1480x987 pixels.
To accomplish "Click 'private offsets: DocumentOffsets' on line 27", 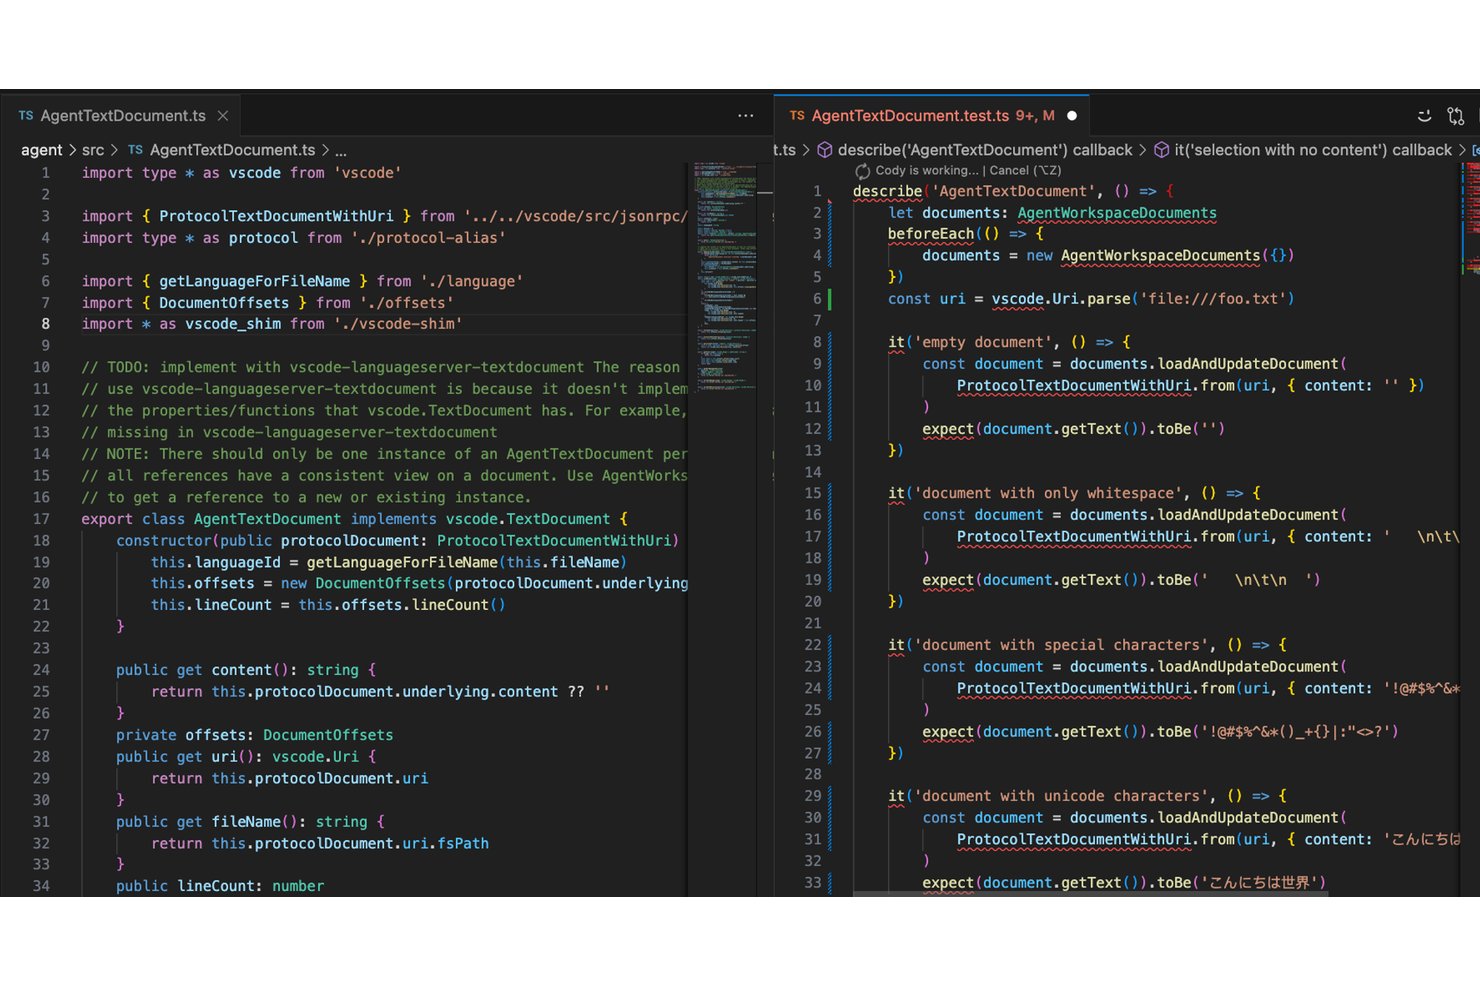I will (255, 735).
